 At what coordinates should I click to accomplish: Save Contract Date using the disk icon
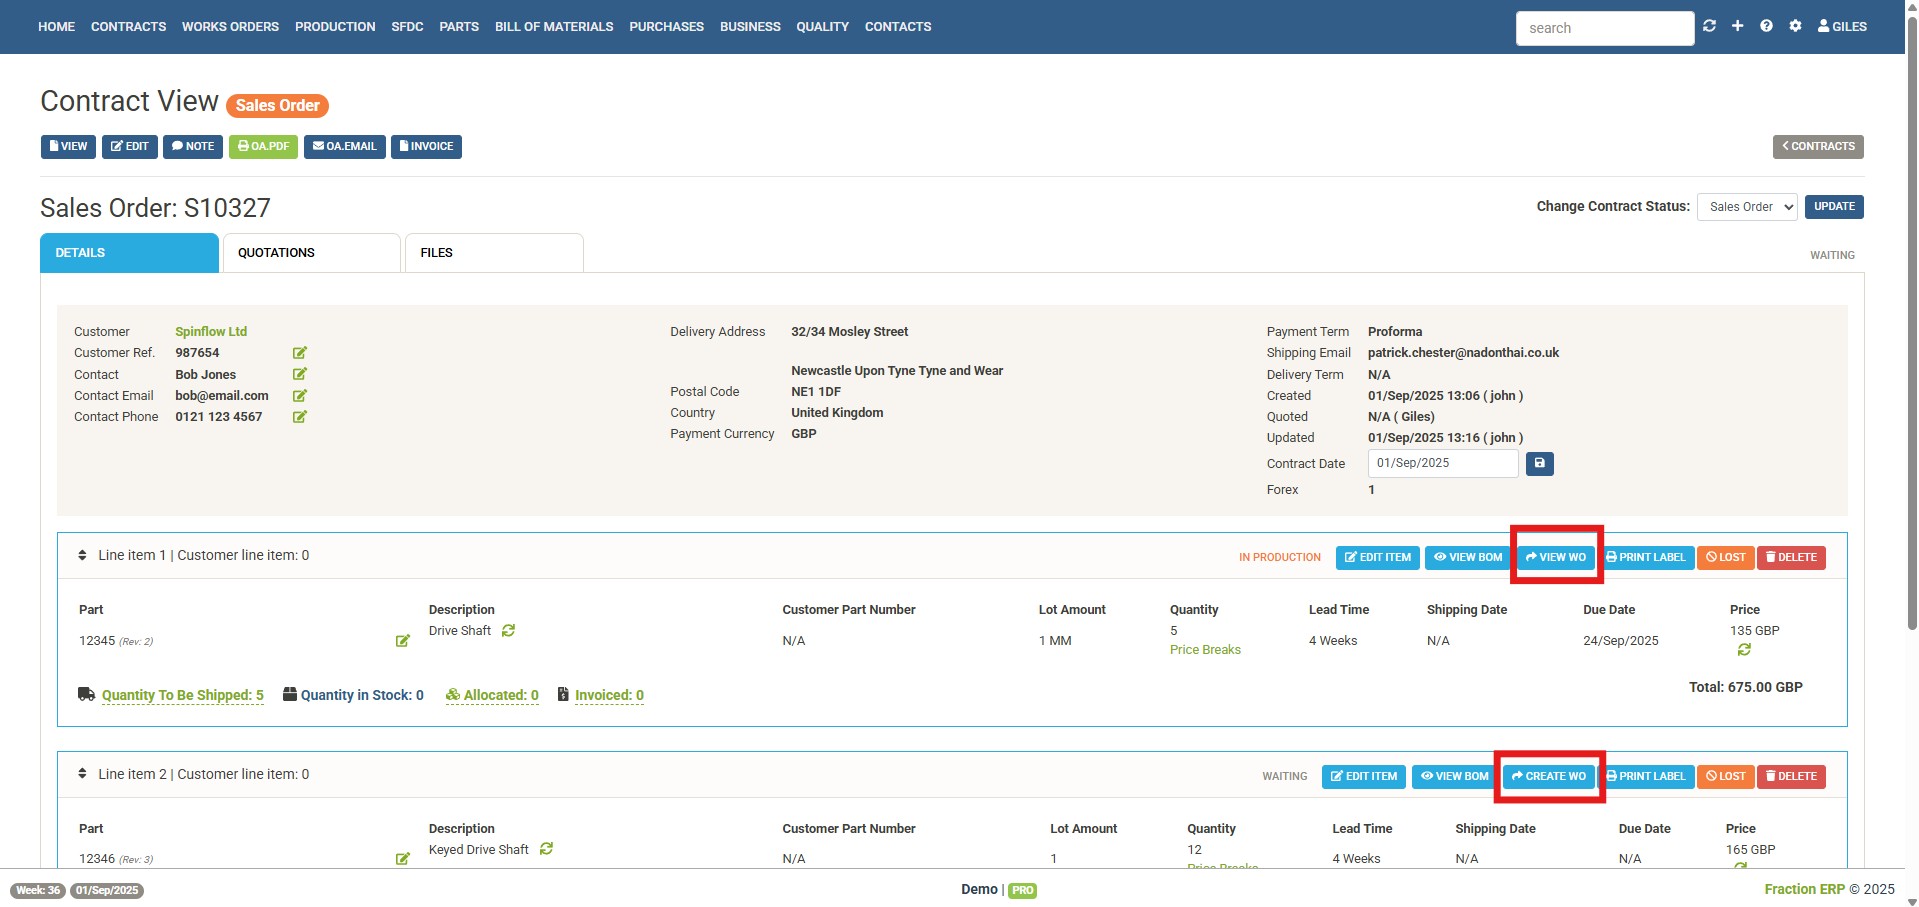pyautogui.click(x=1539, y=463)
